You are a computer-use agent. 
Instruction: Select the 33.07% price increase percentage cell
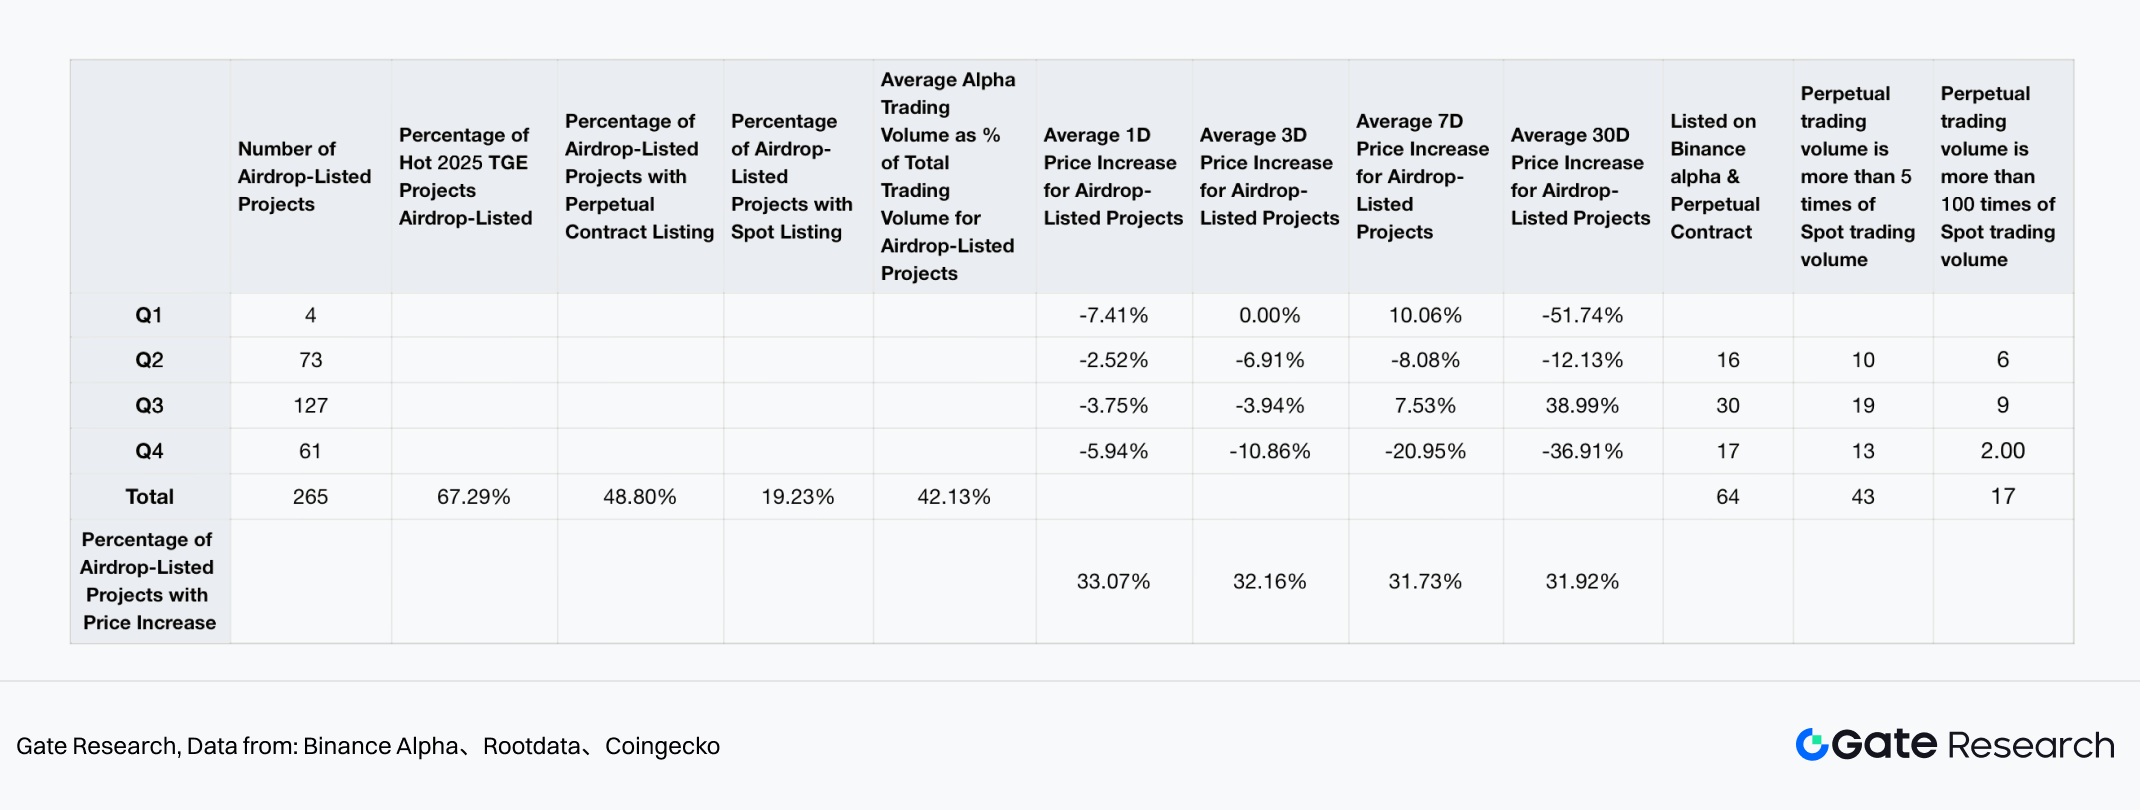point(1113,581)
